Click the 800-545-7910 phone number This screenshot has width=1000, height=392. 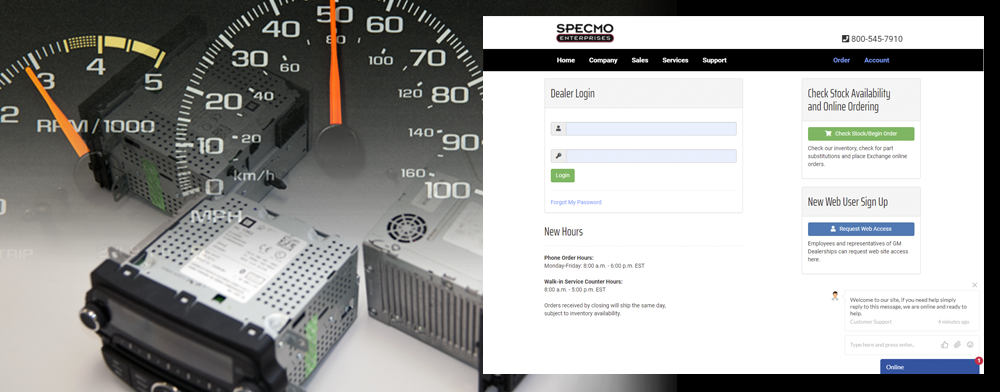[x=877, y=39]
